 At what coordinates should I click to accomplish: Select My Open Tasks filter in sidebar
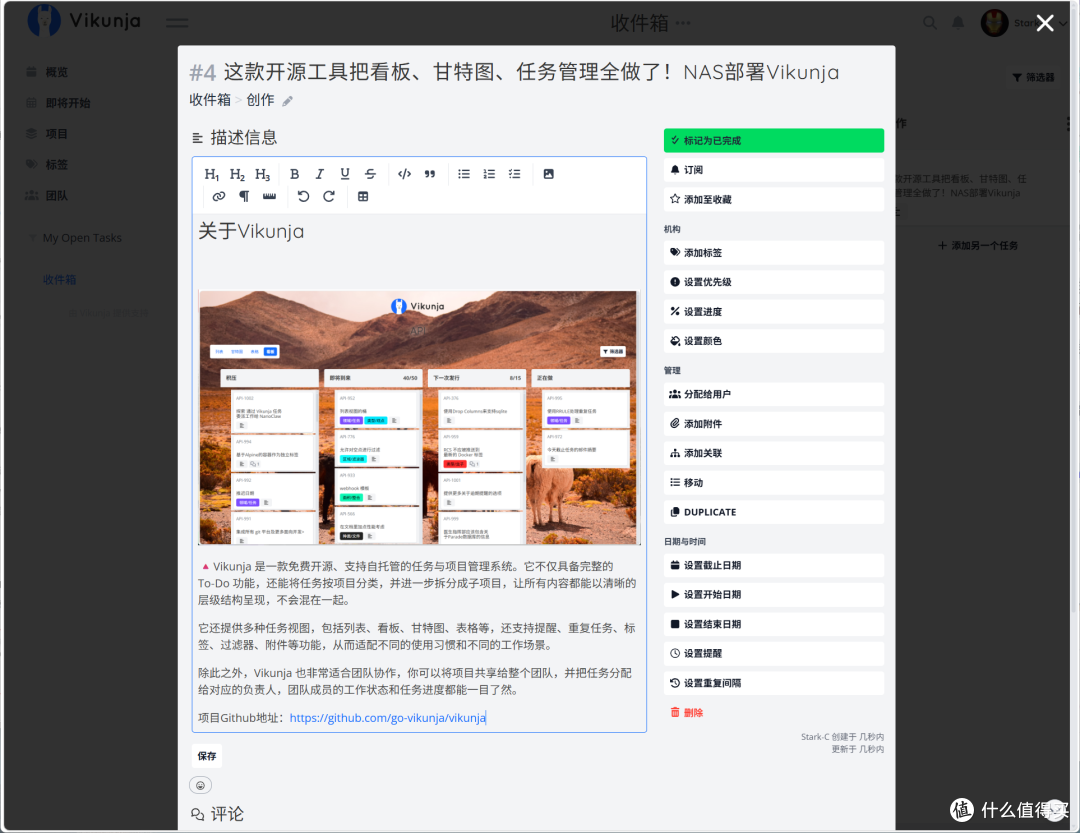(x=82, y=238)
